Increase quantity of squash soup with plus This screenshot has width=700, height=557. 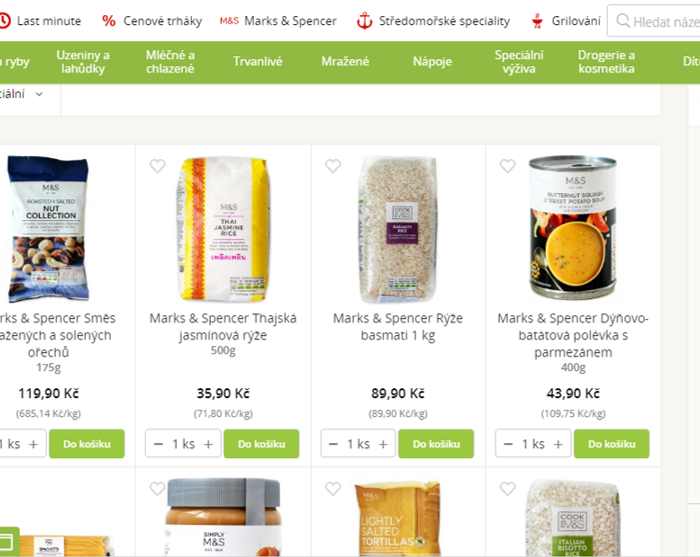[x=558, y=444]
